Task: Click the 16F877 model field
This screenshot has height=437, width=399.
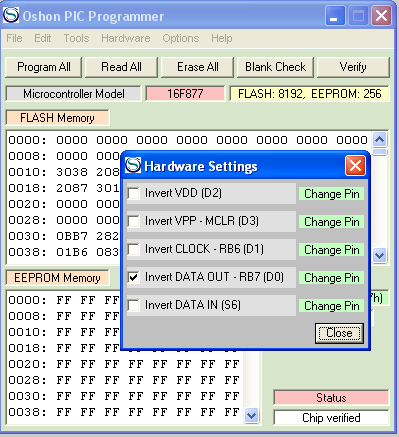Action: click(185, 94)
